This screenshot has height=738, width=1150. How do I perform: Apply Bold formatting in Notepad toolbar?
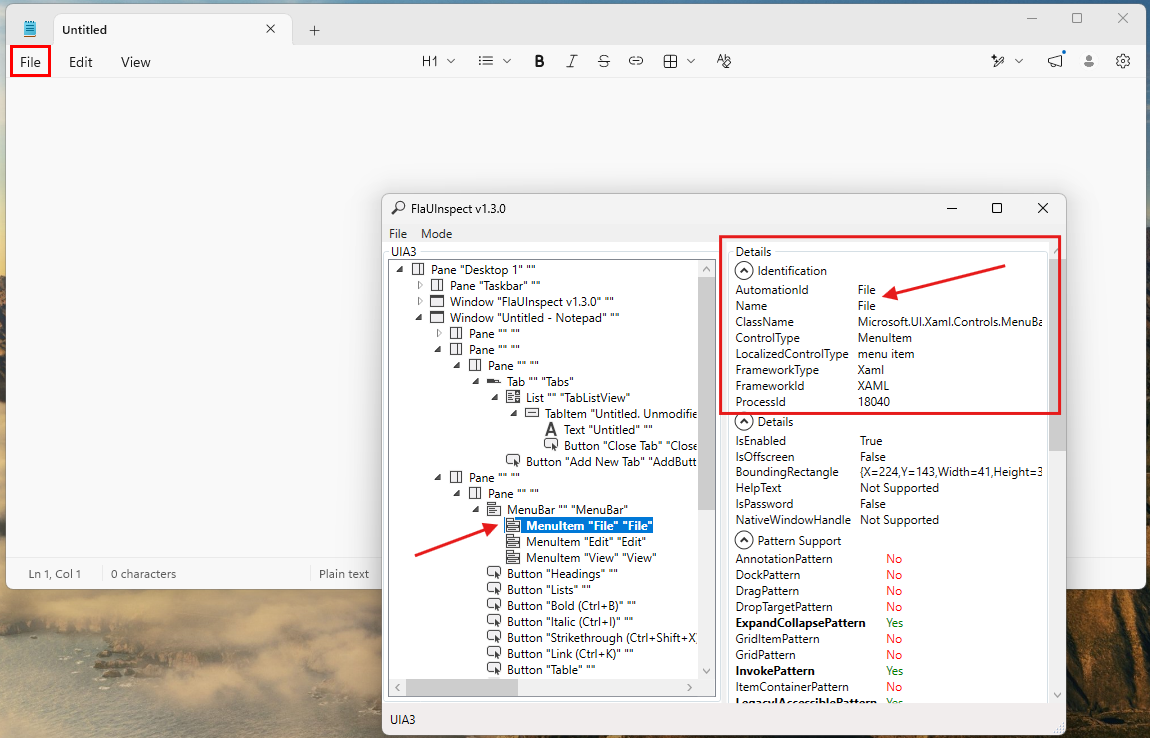539,61
